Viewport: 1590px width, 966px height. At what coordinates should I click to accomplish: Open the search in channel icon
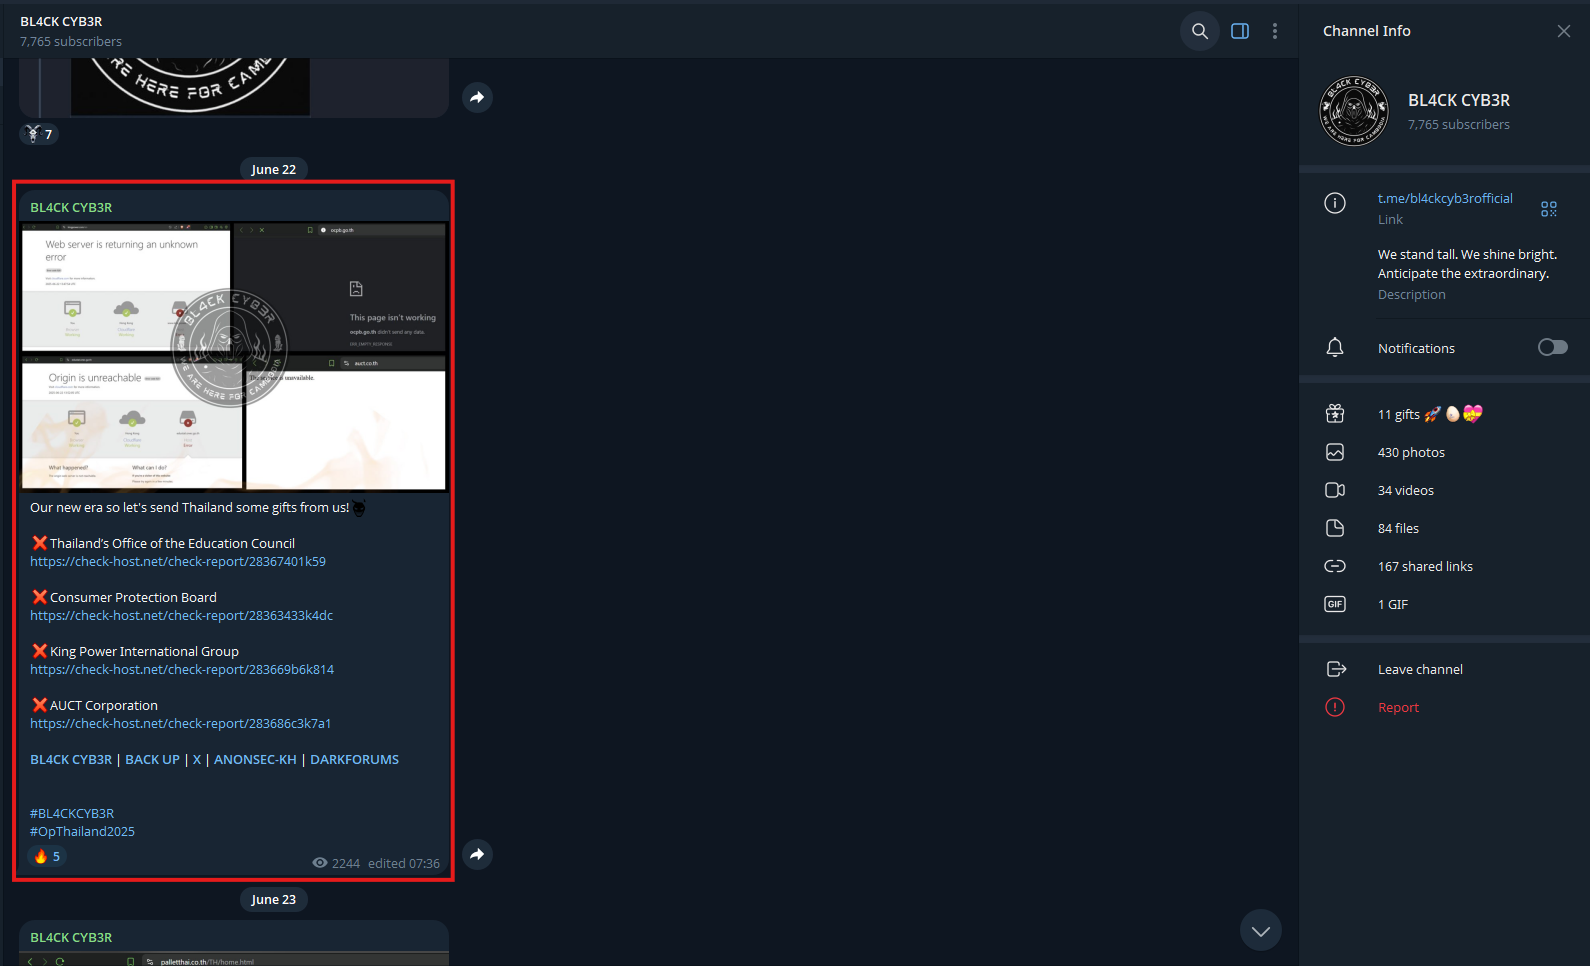pos(1200,31)
